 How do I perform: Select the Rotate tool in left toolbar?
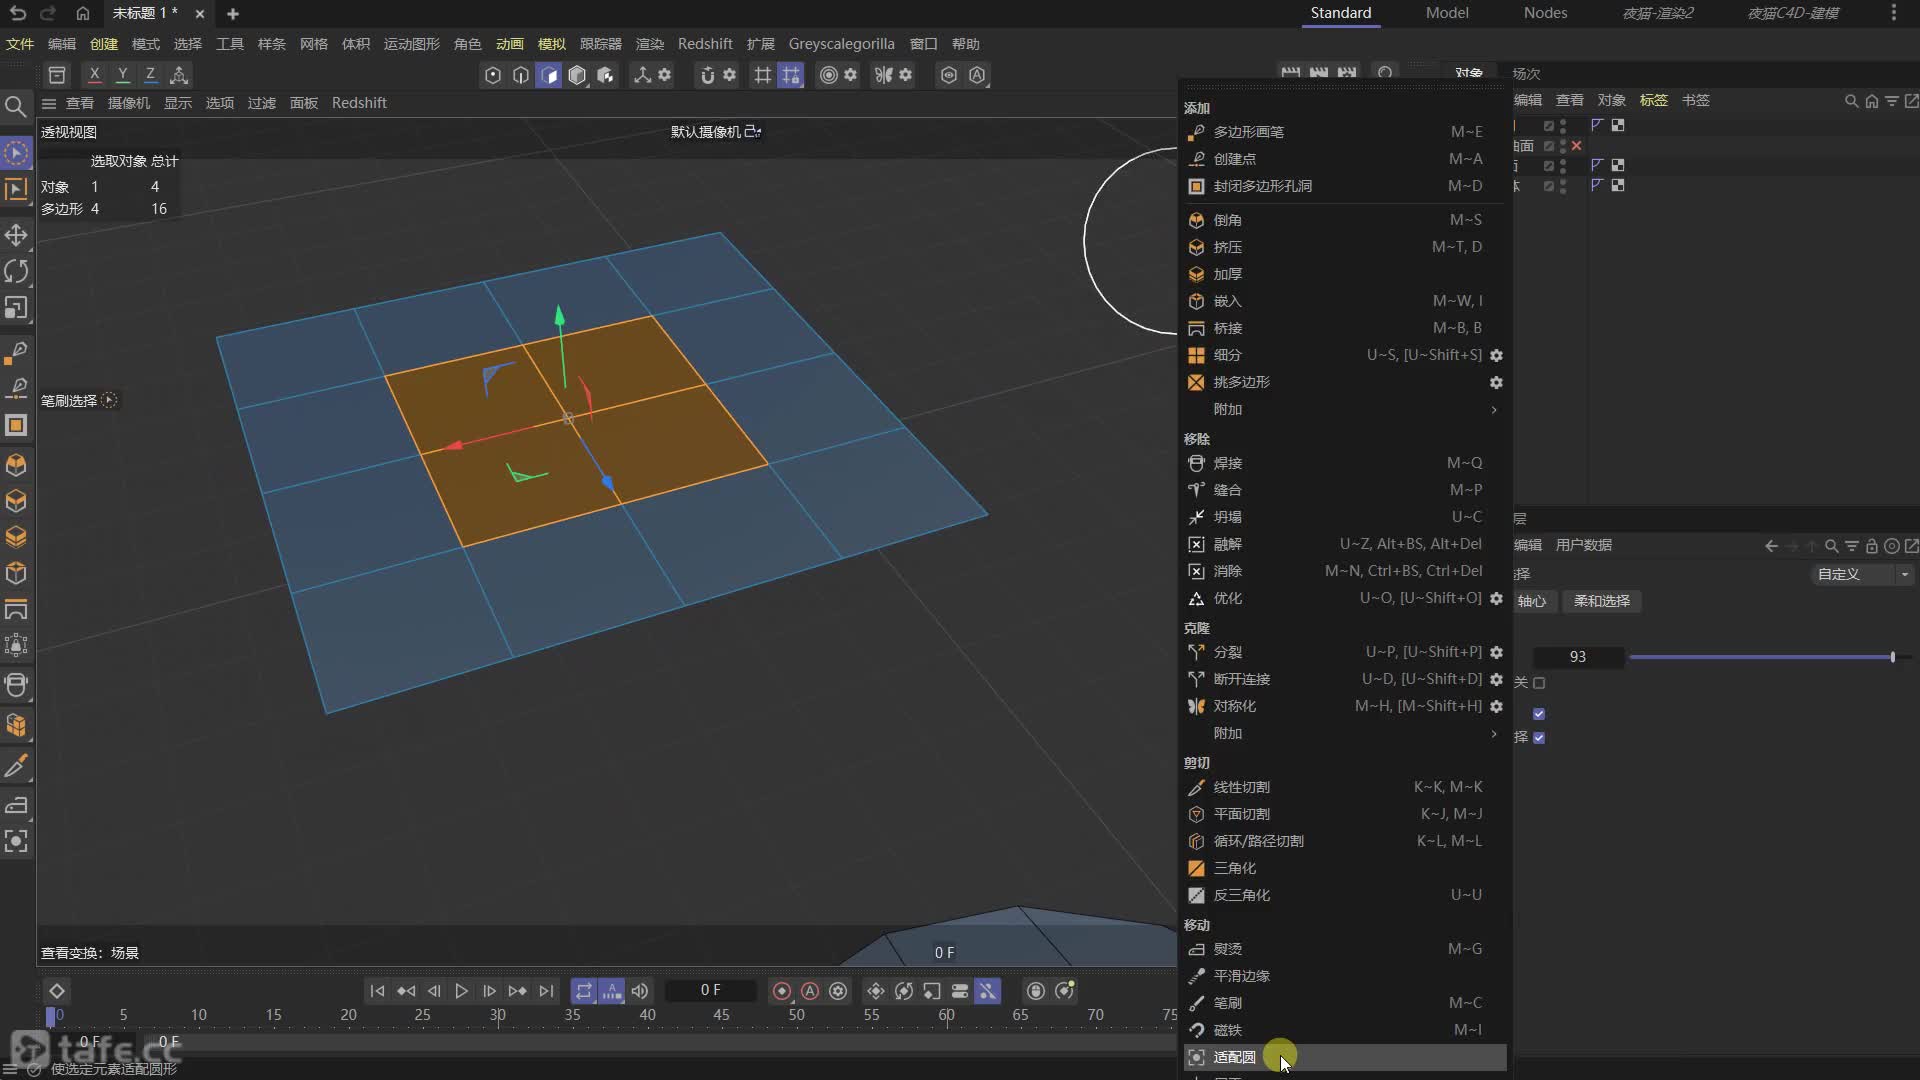[16, 271]
